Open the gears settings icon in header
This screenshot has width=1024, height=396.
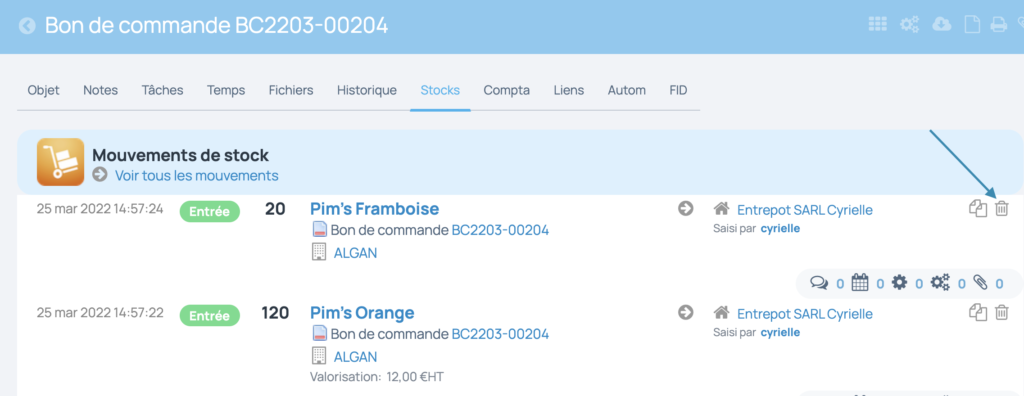coord(910,25)
